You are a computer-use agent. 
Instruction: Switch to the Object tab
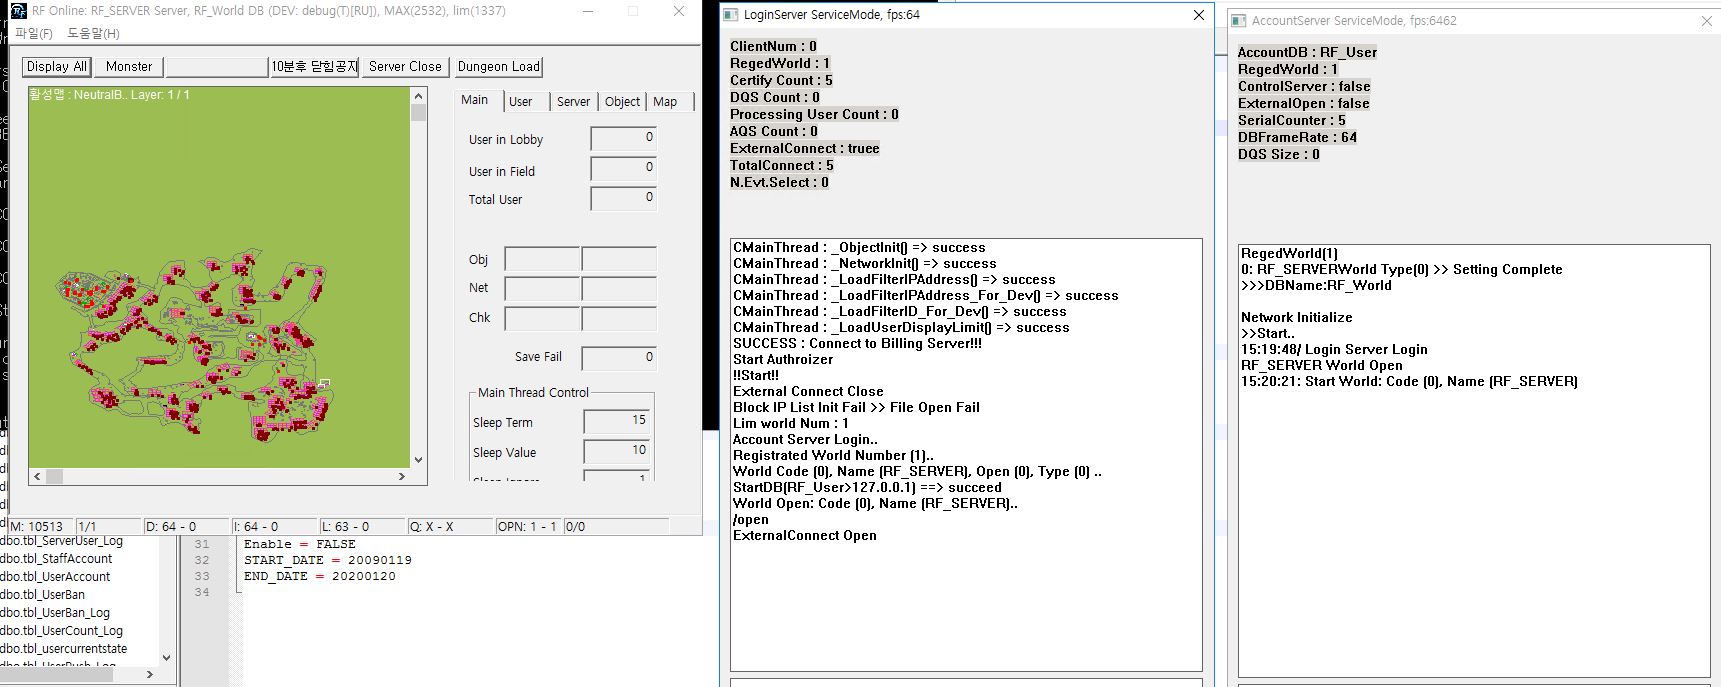(x=622, y=101)
